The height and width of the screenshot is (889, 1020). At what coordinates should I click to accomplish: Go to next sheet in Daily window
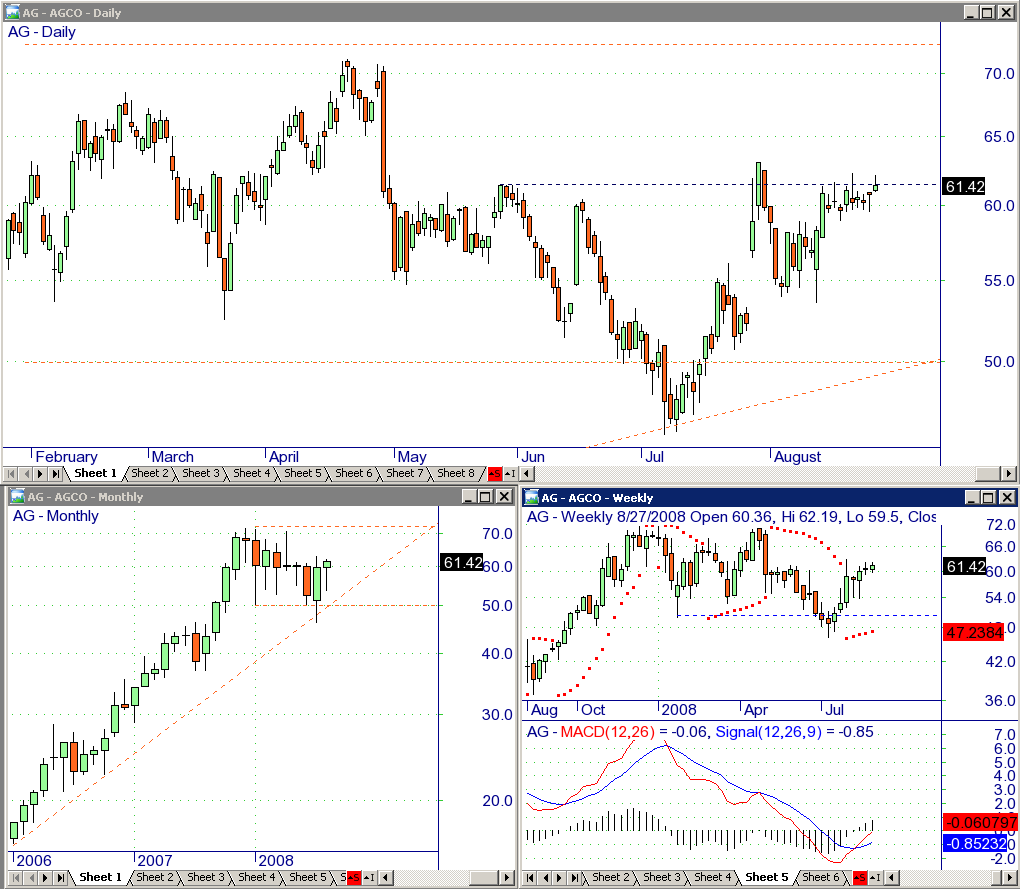[40, 473]
